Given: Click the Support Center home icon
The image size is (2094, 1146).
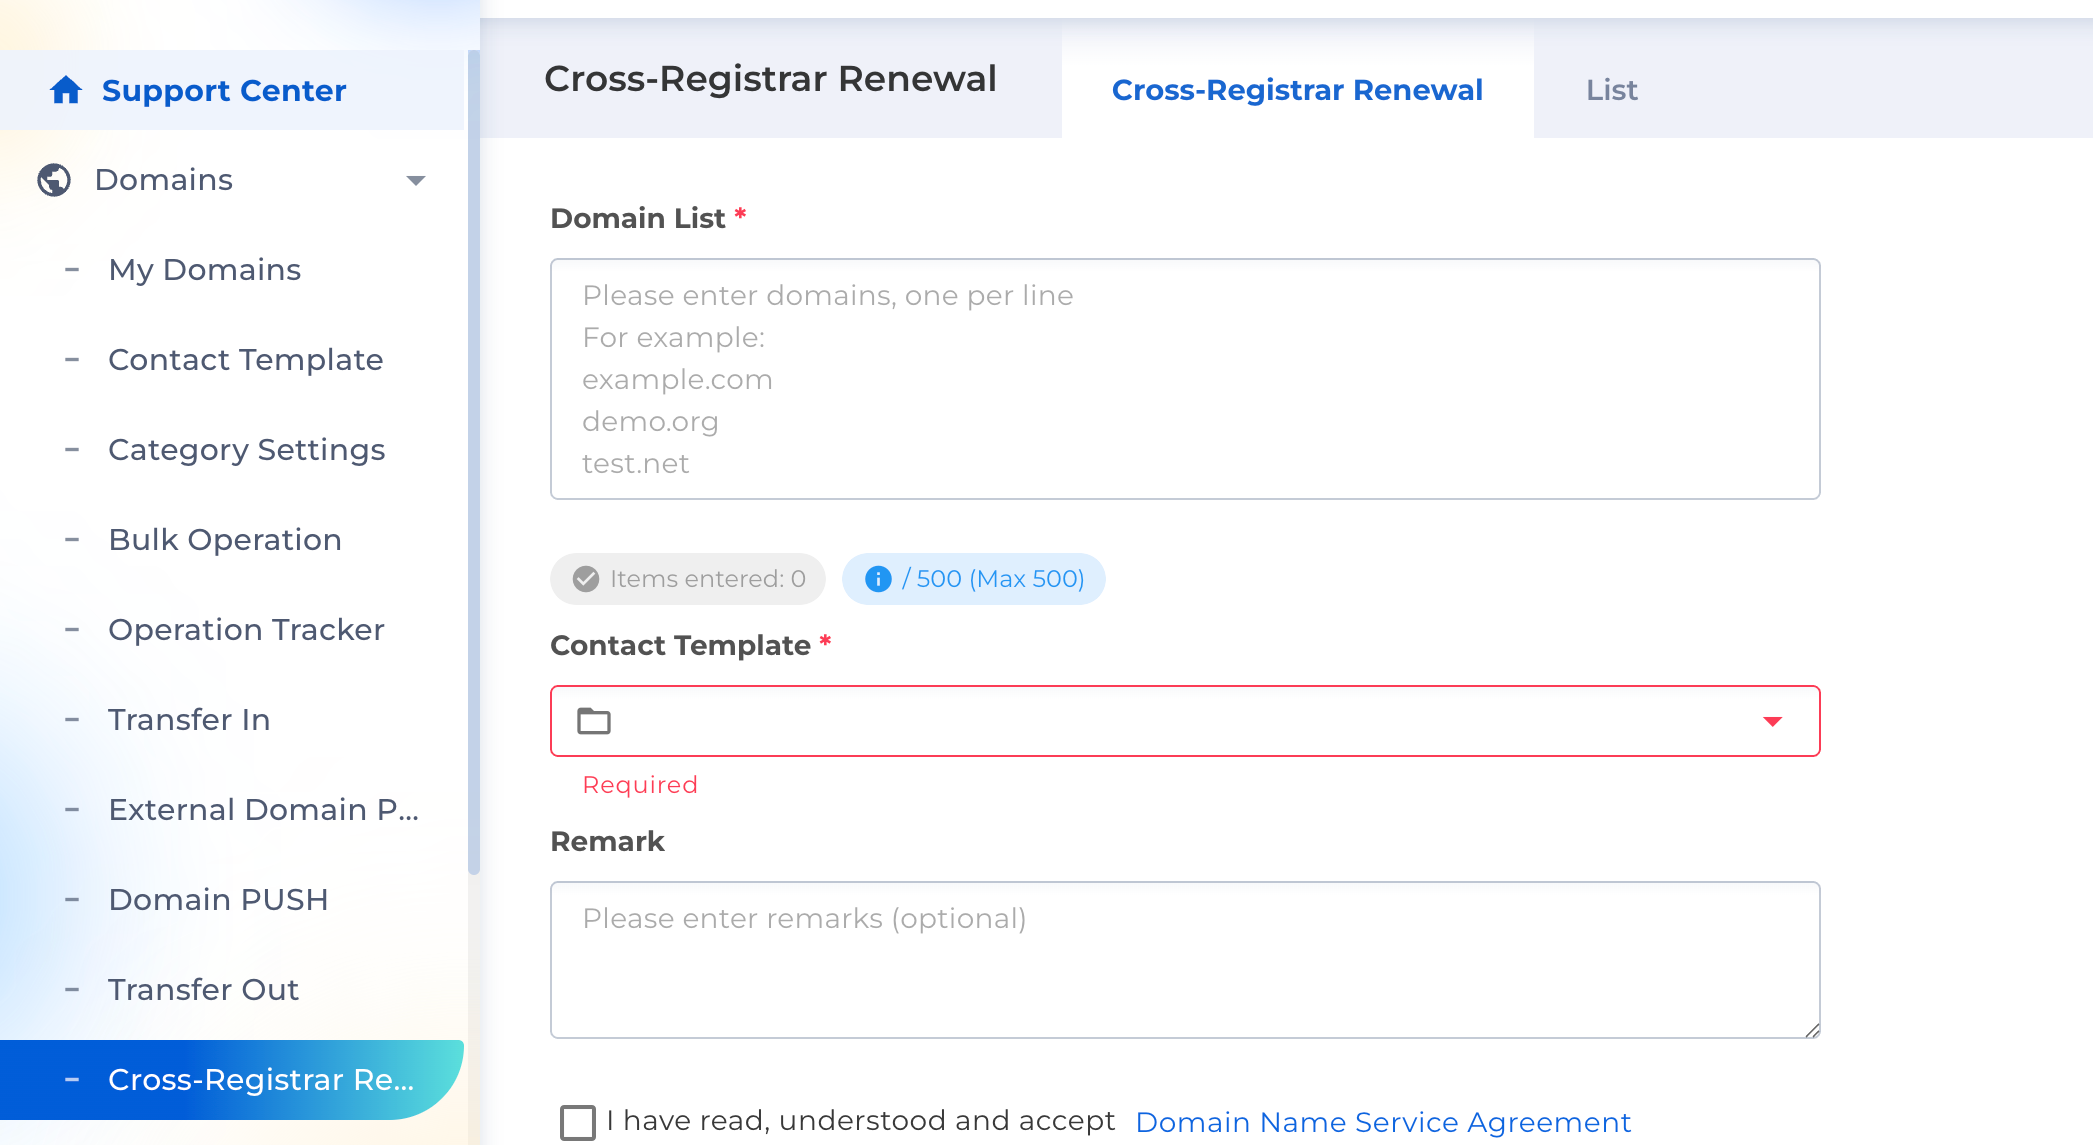Looking at the screenshot, I should pos(66,90).
